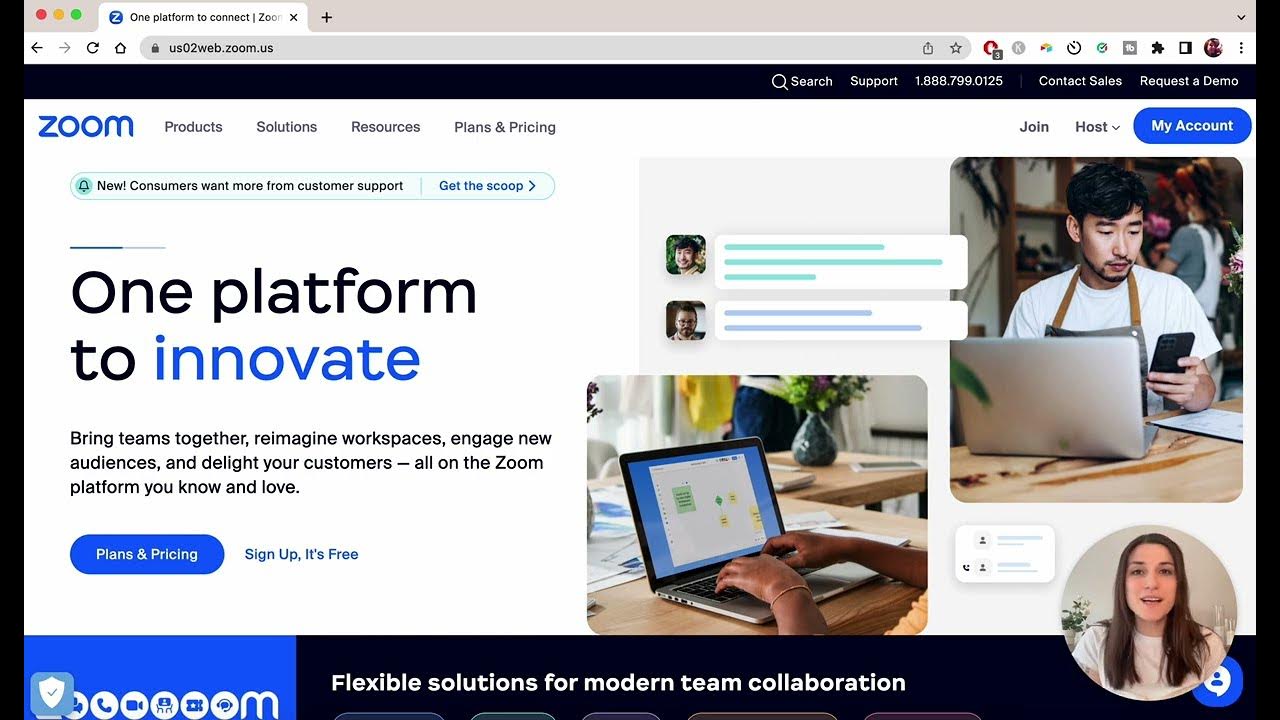Click the browser back arrow
The width and height of the screenshot is (1280, 720).
tap(37, 48)
